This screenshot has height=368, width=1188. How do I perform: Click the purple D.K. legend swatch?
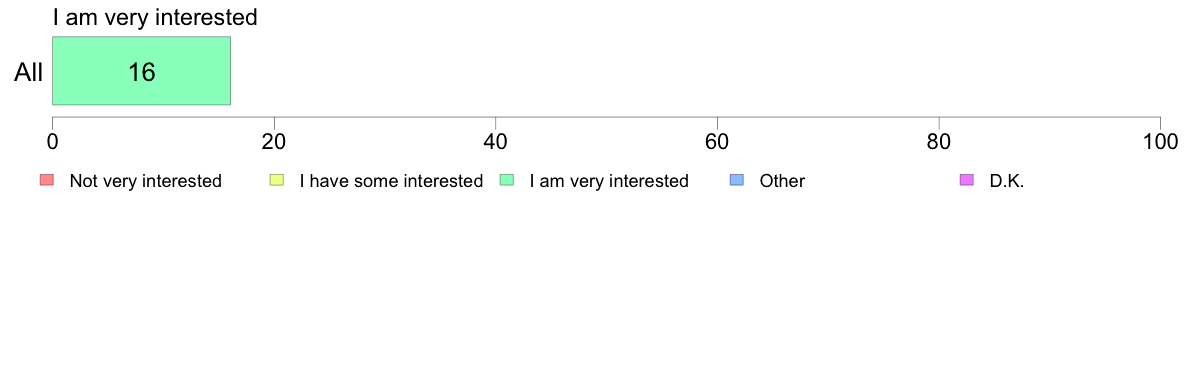coord(967,180)
